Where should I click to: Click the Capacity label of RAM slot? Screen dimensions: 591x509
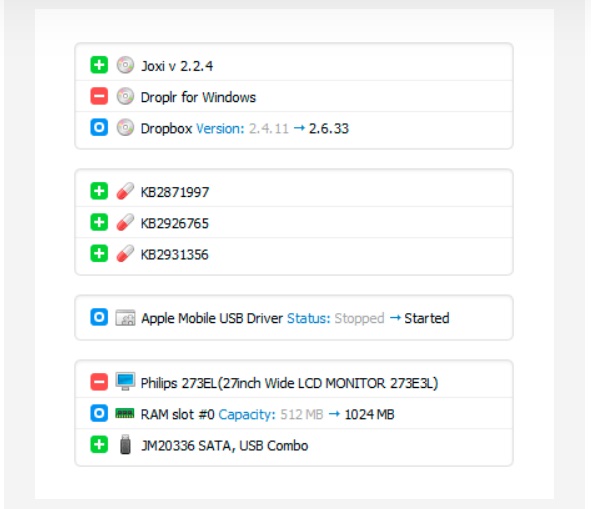point(247,414)
